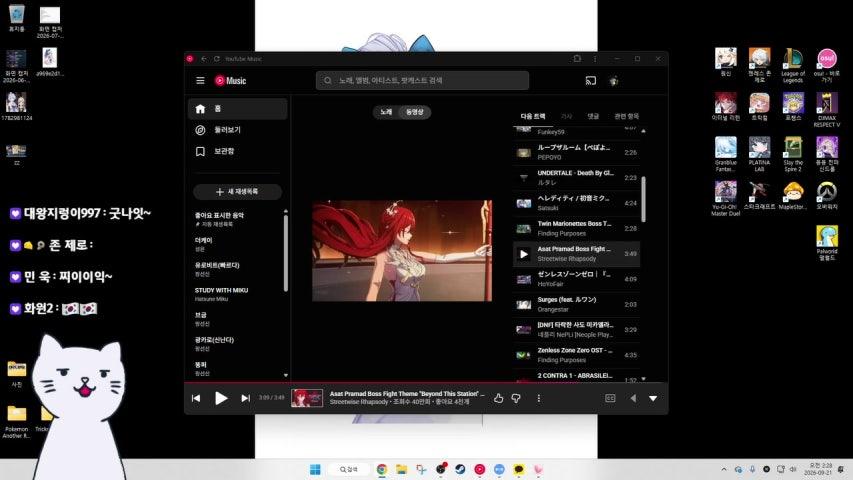This screenshot has height=480, width=853.
Task: Switch player to video mode (동영상)
Action: (x=415, y=112)
